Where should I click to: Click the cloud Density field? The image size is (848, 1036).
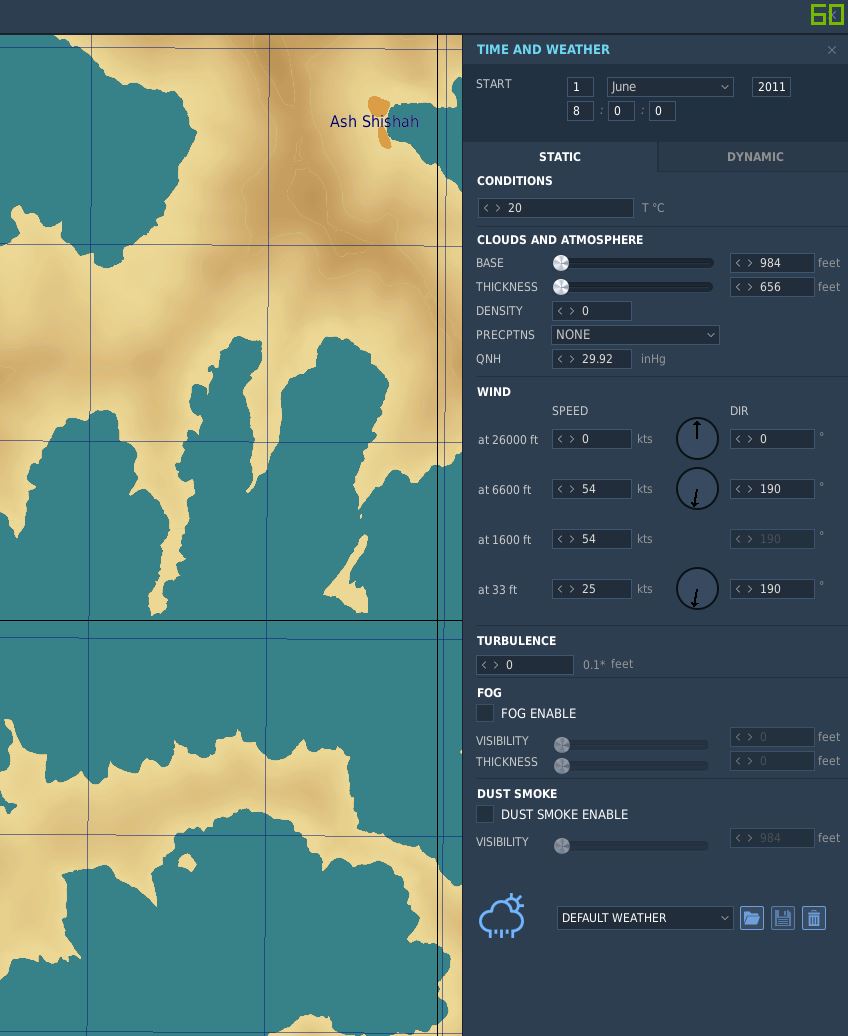point(591,311)
